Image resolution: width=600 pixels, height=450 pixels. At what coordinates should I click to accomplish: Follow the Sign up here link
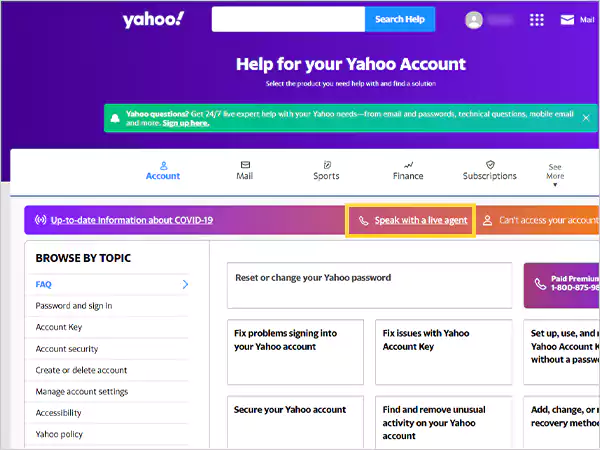pos(186,123)
